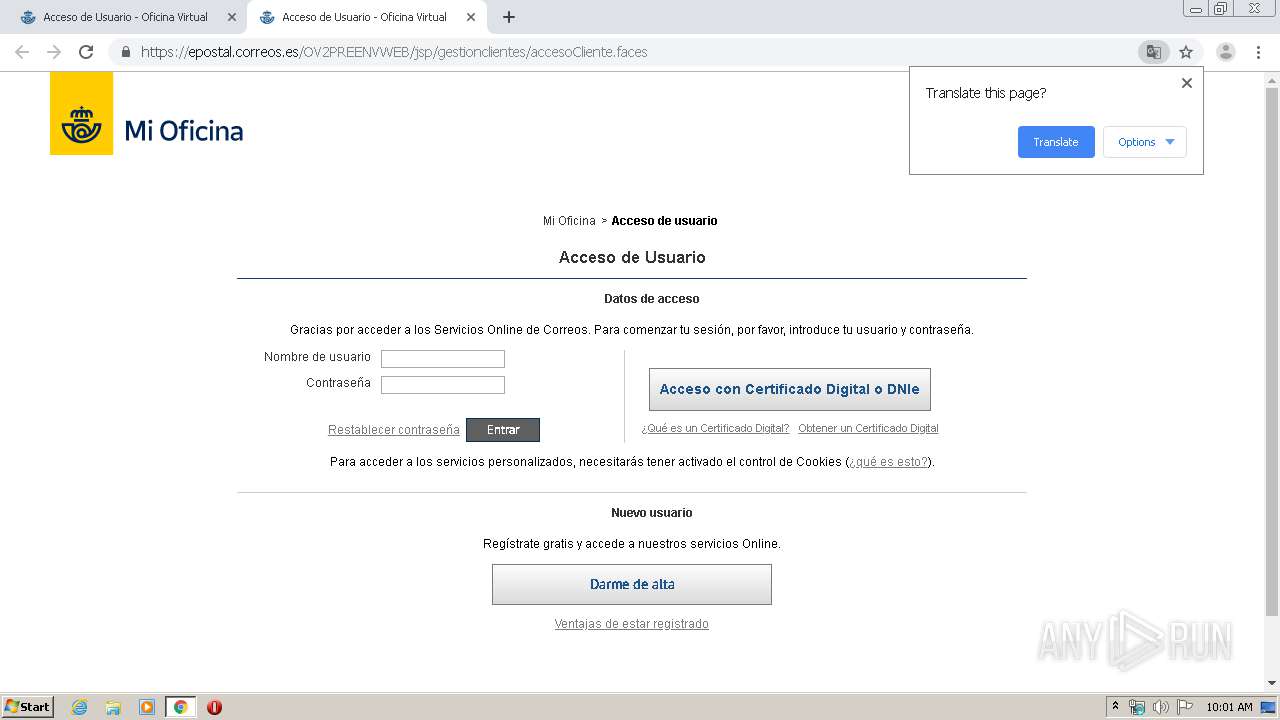Click the Chrome taskbar icon
Screen dimensions: 1280x720
pos(180,707)
